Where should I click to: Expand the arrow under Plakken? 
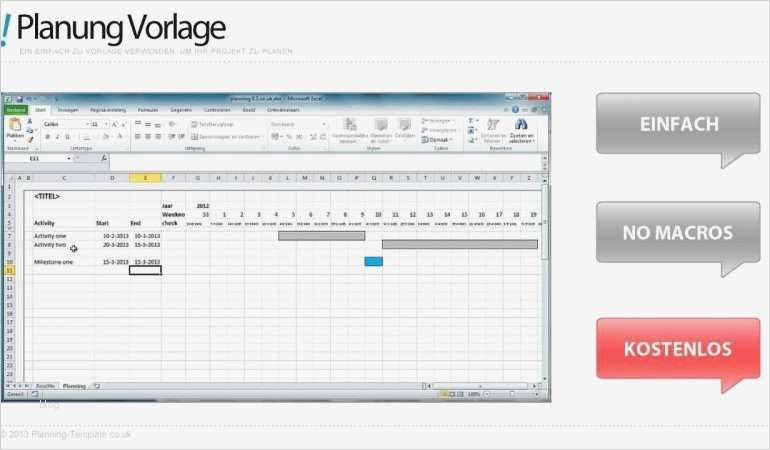point(15,141)
